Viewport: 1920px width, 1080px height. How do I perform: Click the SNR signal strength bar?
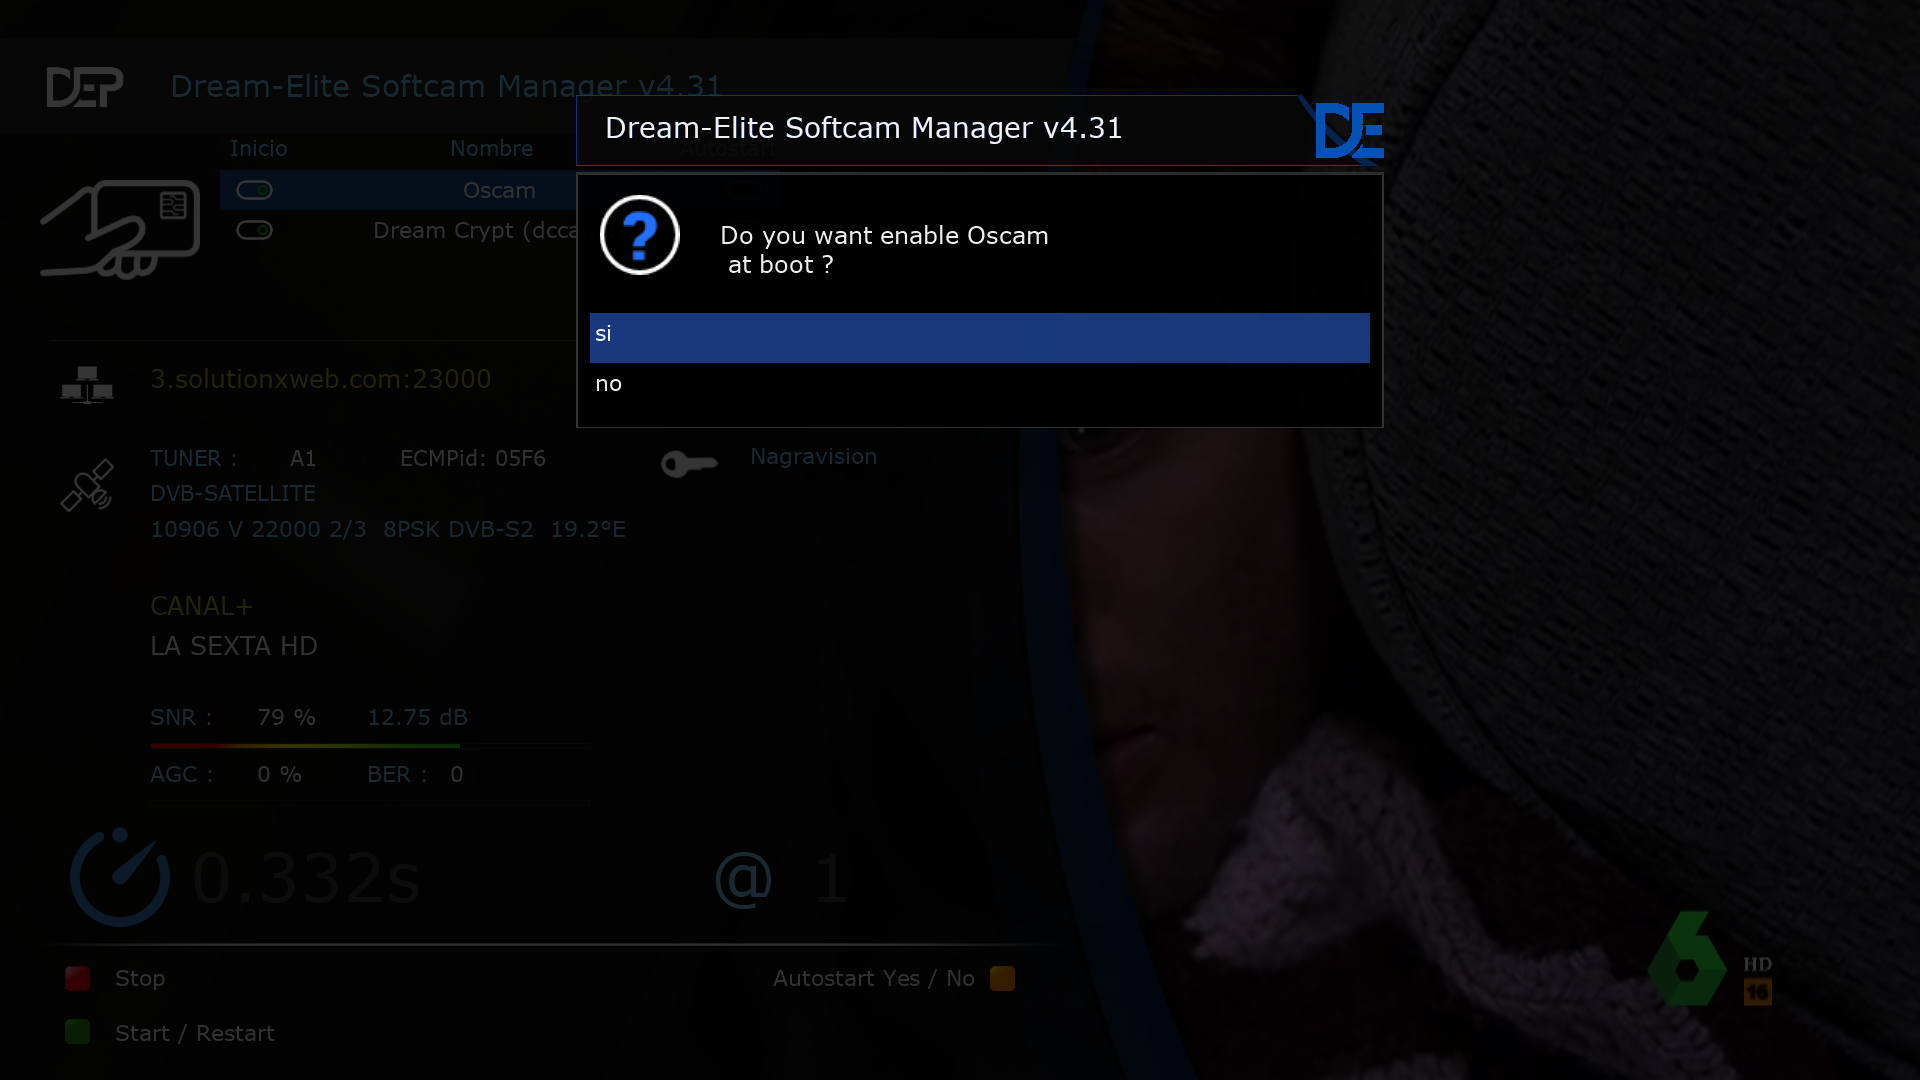tap(305, 746)
